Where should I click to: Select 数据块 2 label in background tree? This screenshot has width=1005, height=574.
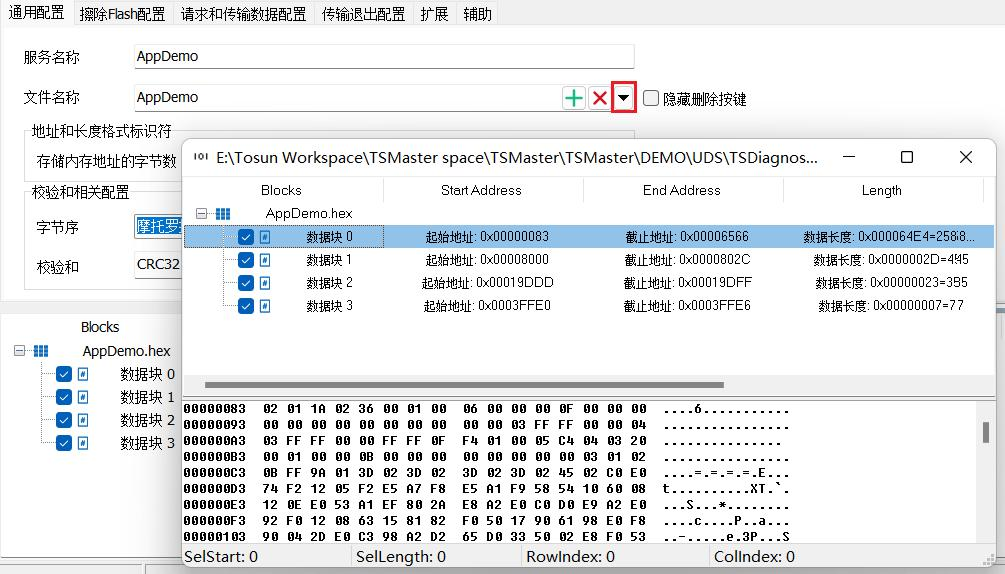(147, 420)
